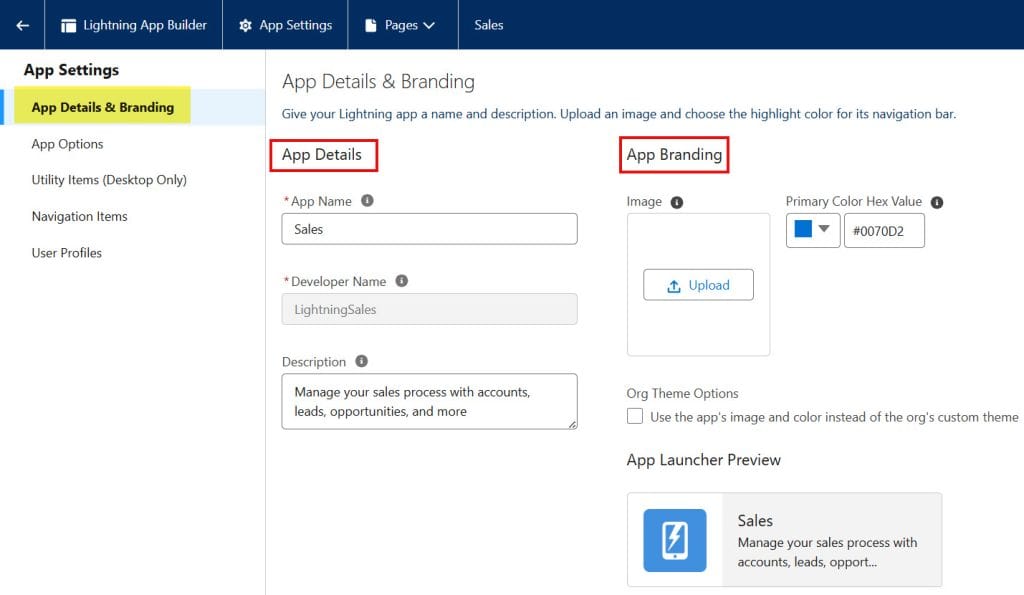Click the #0070D2 hex value field
This screenshot has width=1024, height=595.
click(884, 231)
